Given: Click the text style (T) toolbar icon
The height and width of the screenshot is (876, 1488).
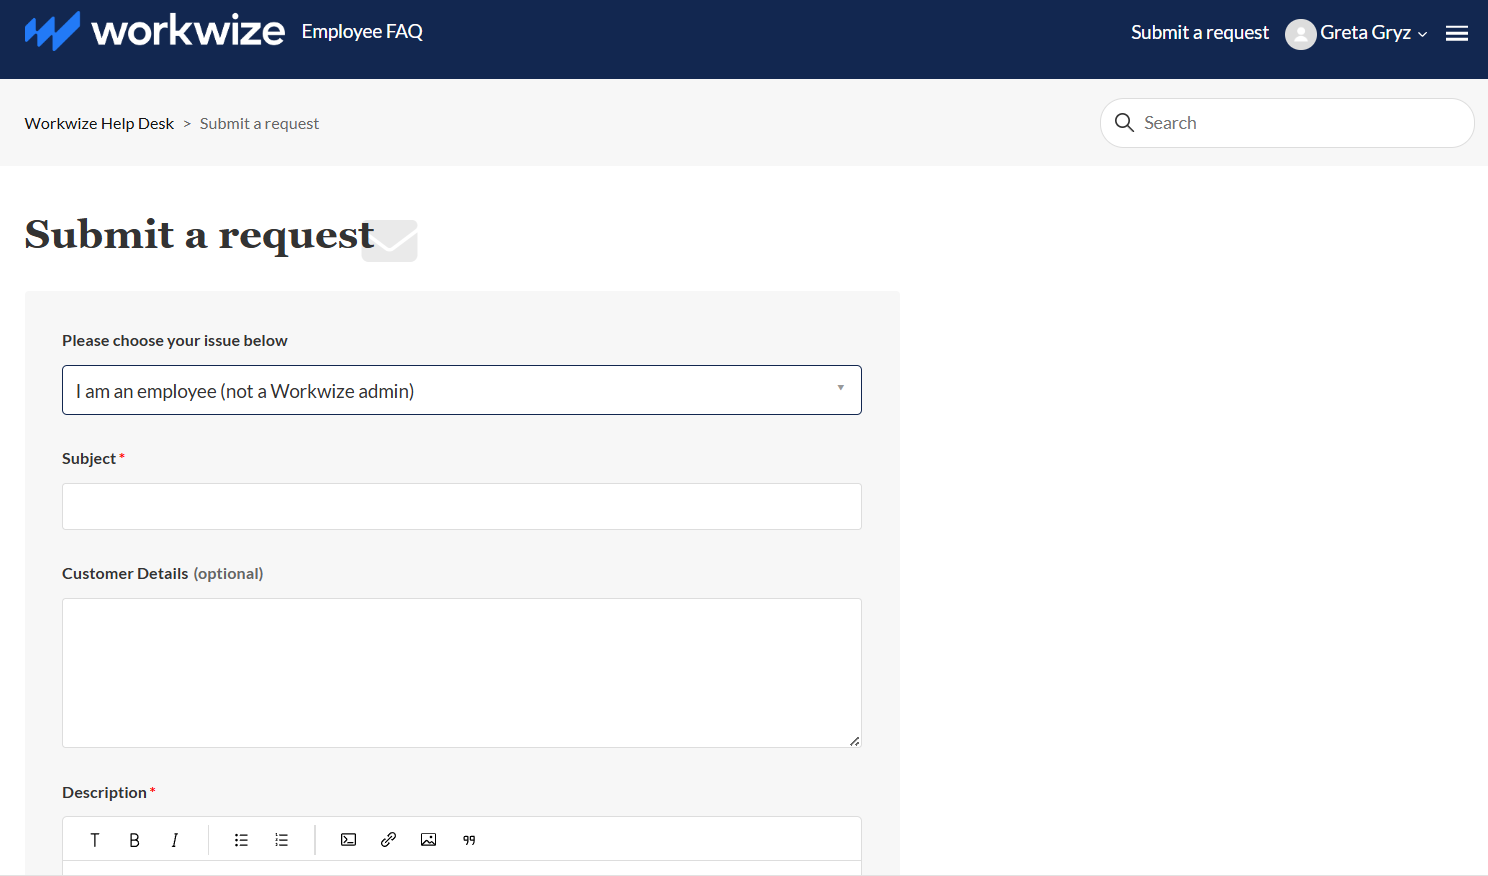Looking at the screenshot, I should (x=95, y=840).
